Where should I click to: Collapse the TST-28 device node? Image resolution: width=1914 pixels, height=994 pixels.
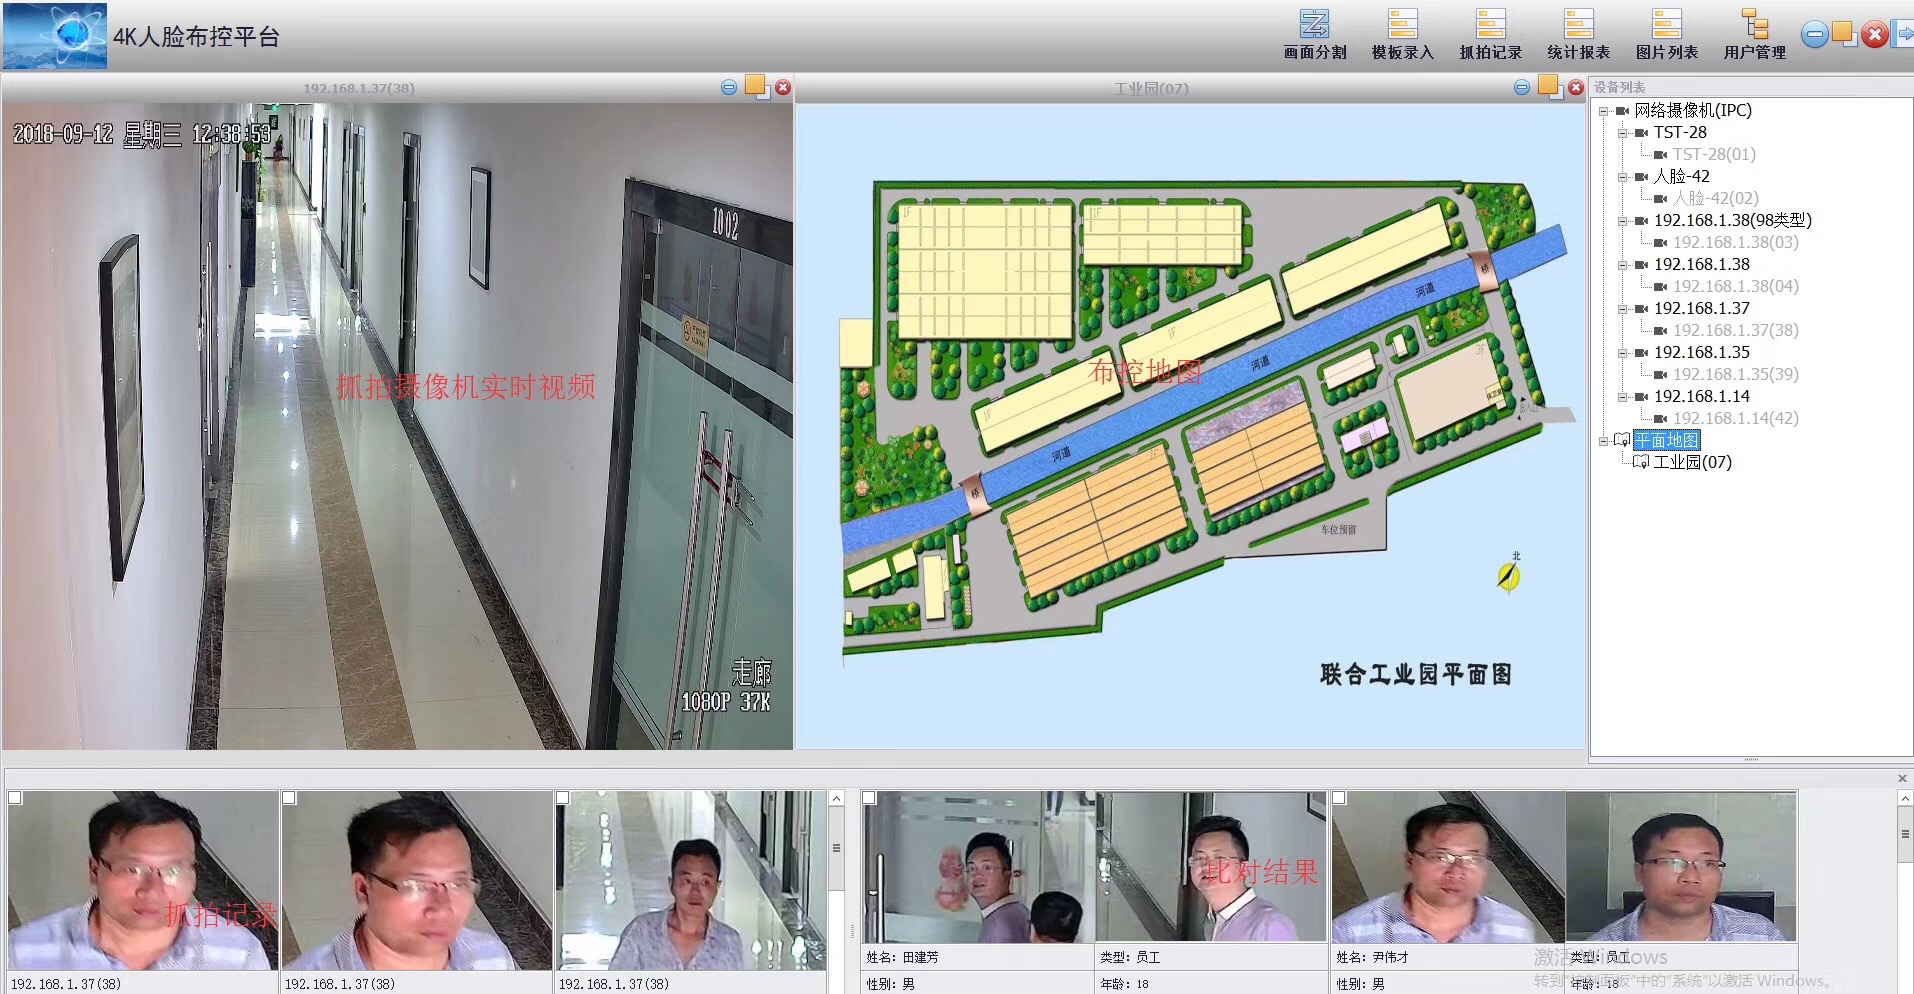click(1622, 133)
